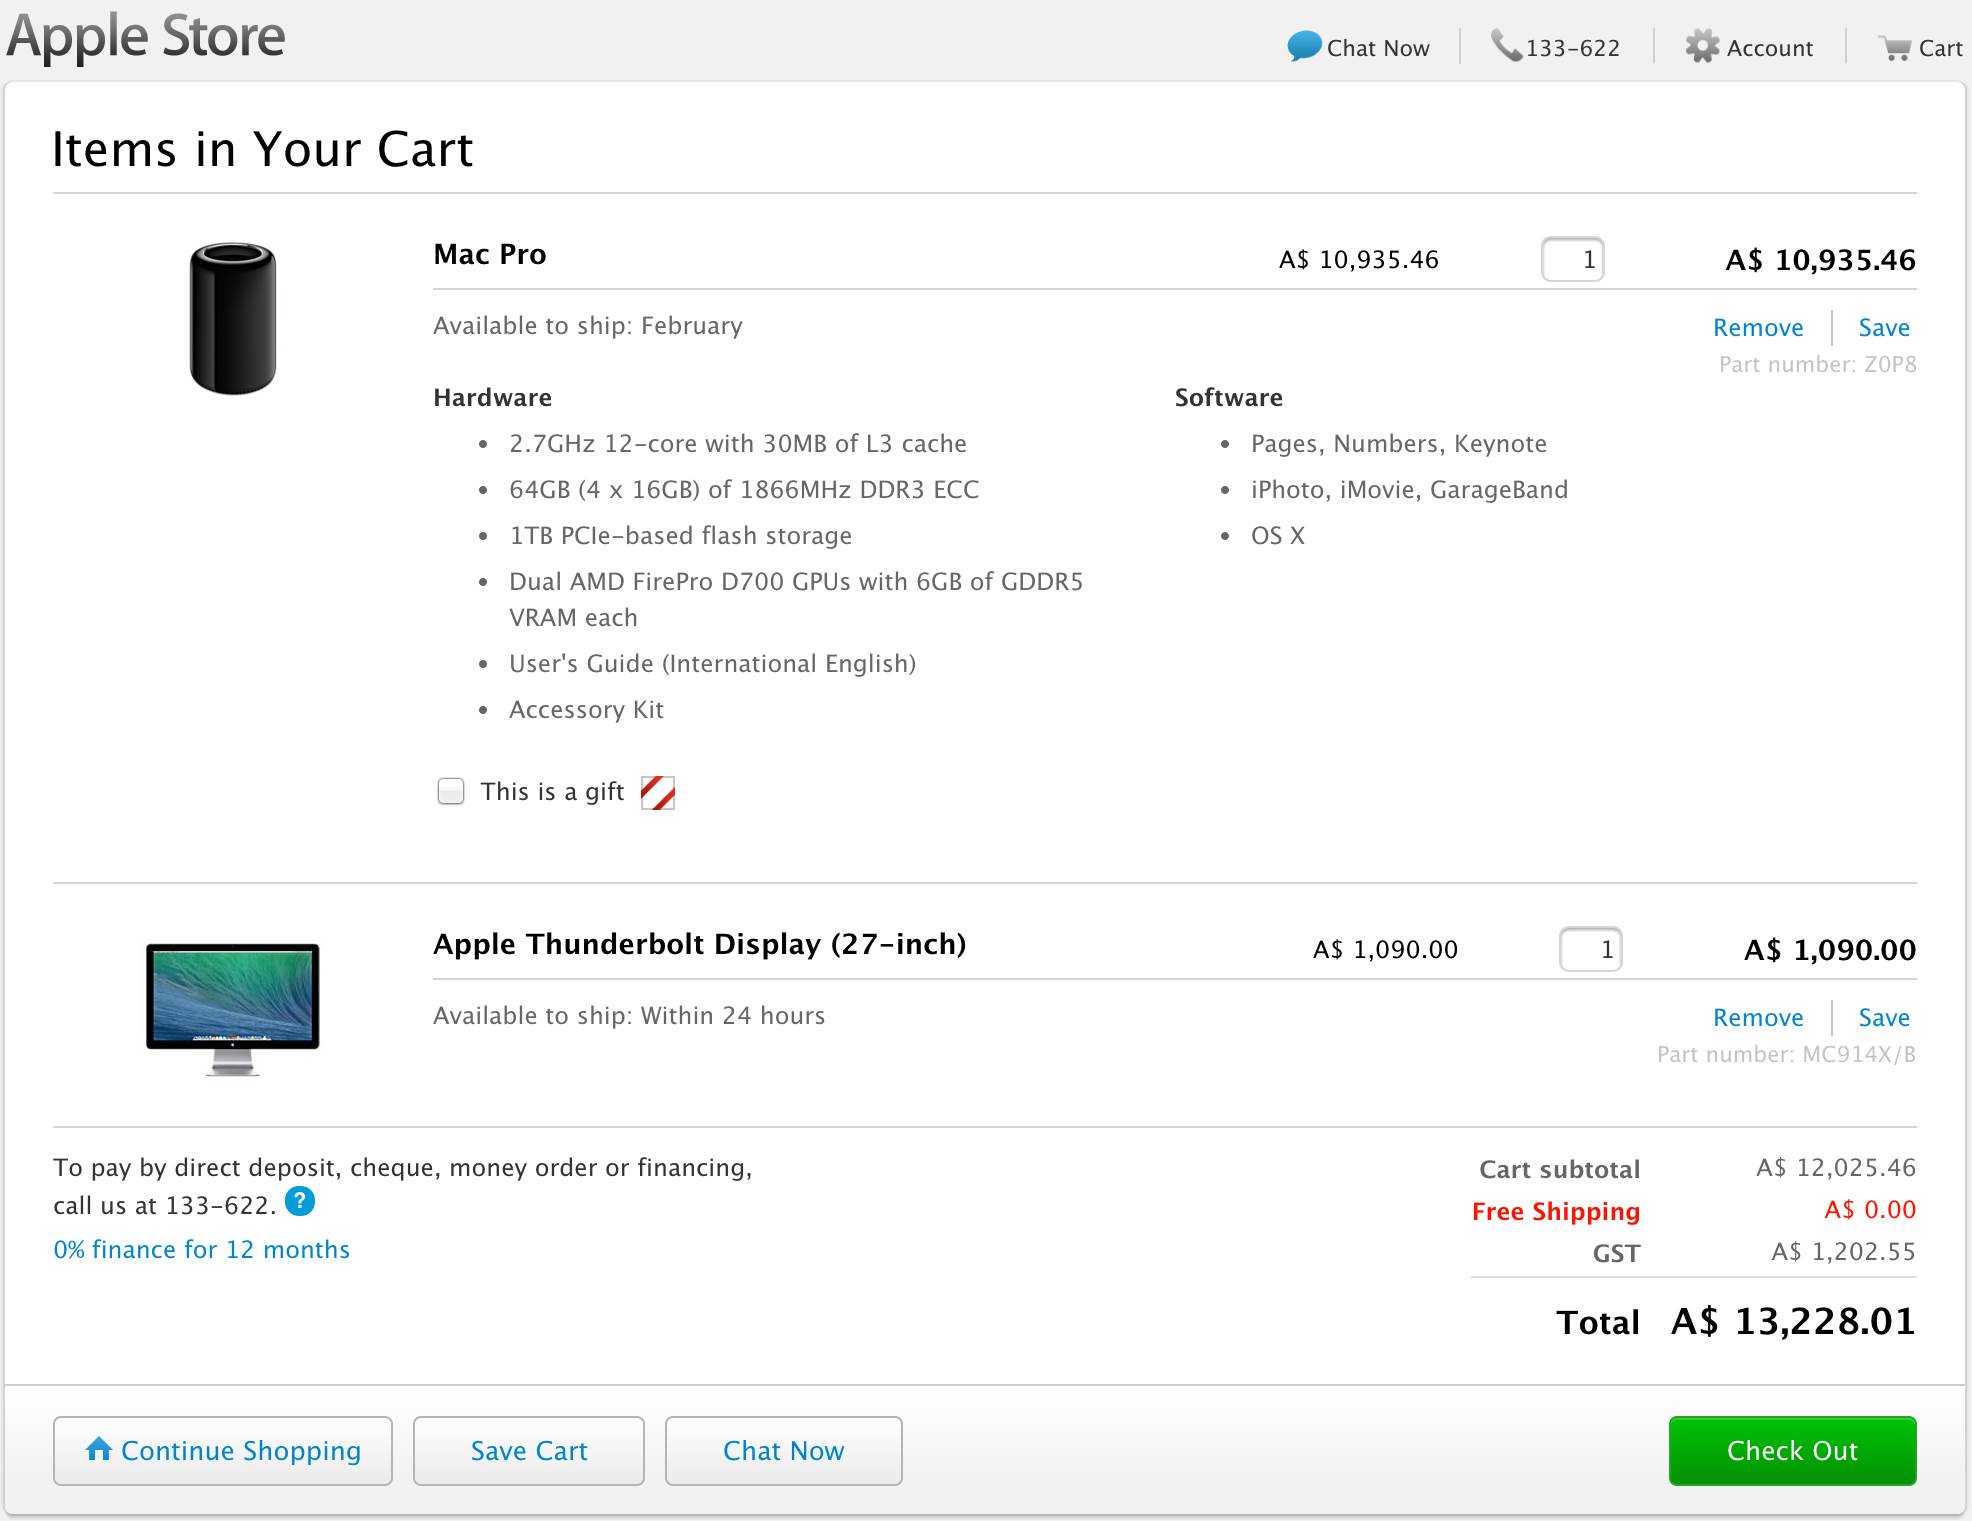Save the Thunderbolt Display for later

(1884, 1018)
